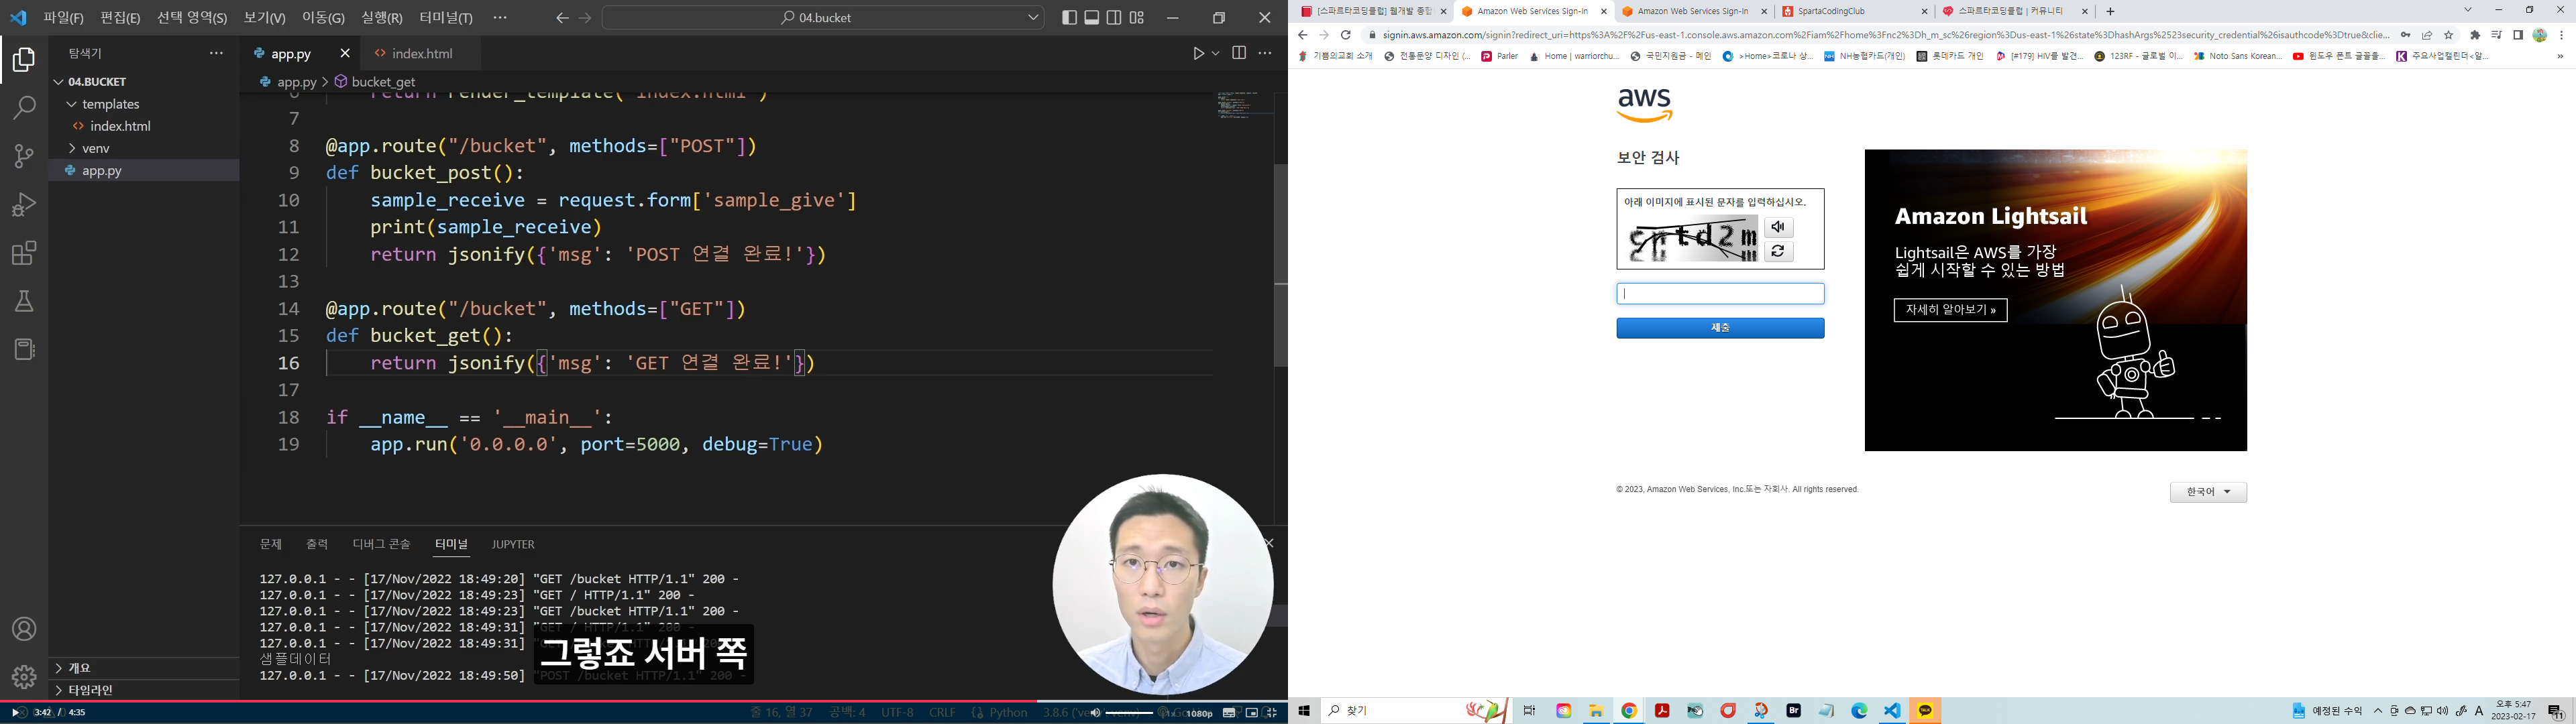Expand the 타임라인 timeline section
This screenshot has width=2576, height=724.
59,690
